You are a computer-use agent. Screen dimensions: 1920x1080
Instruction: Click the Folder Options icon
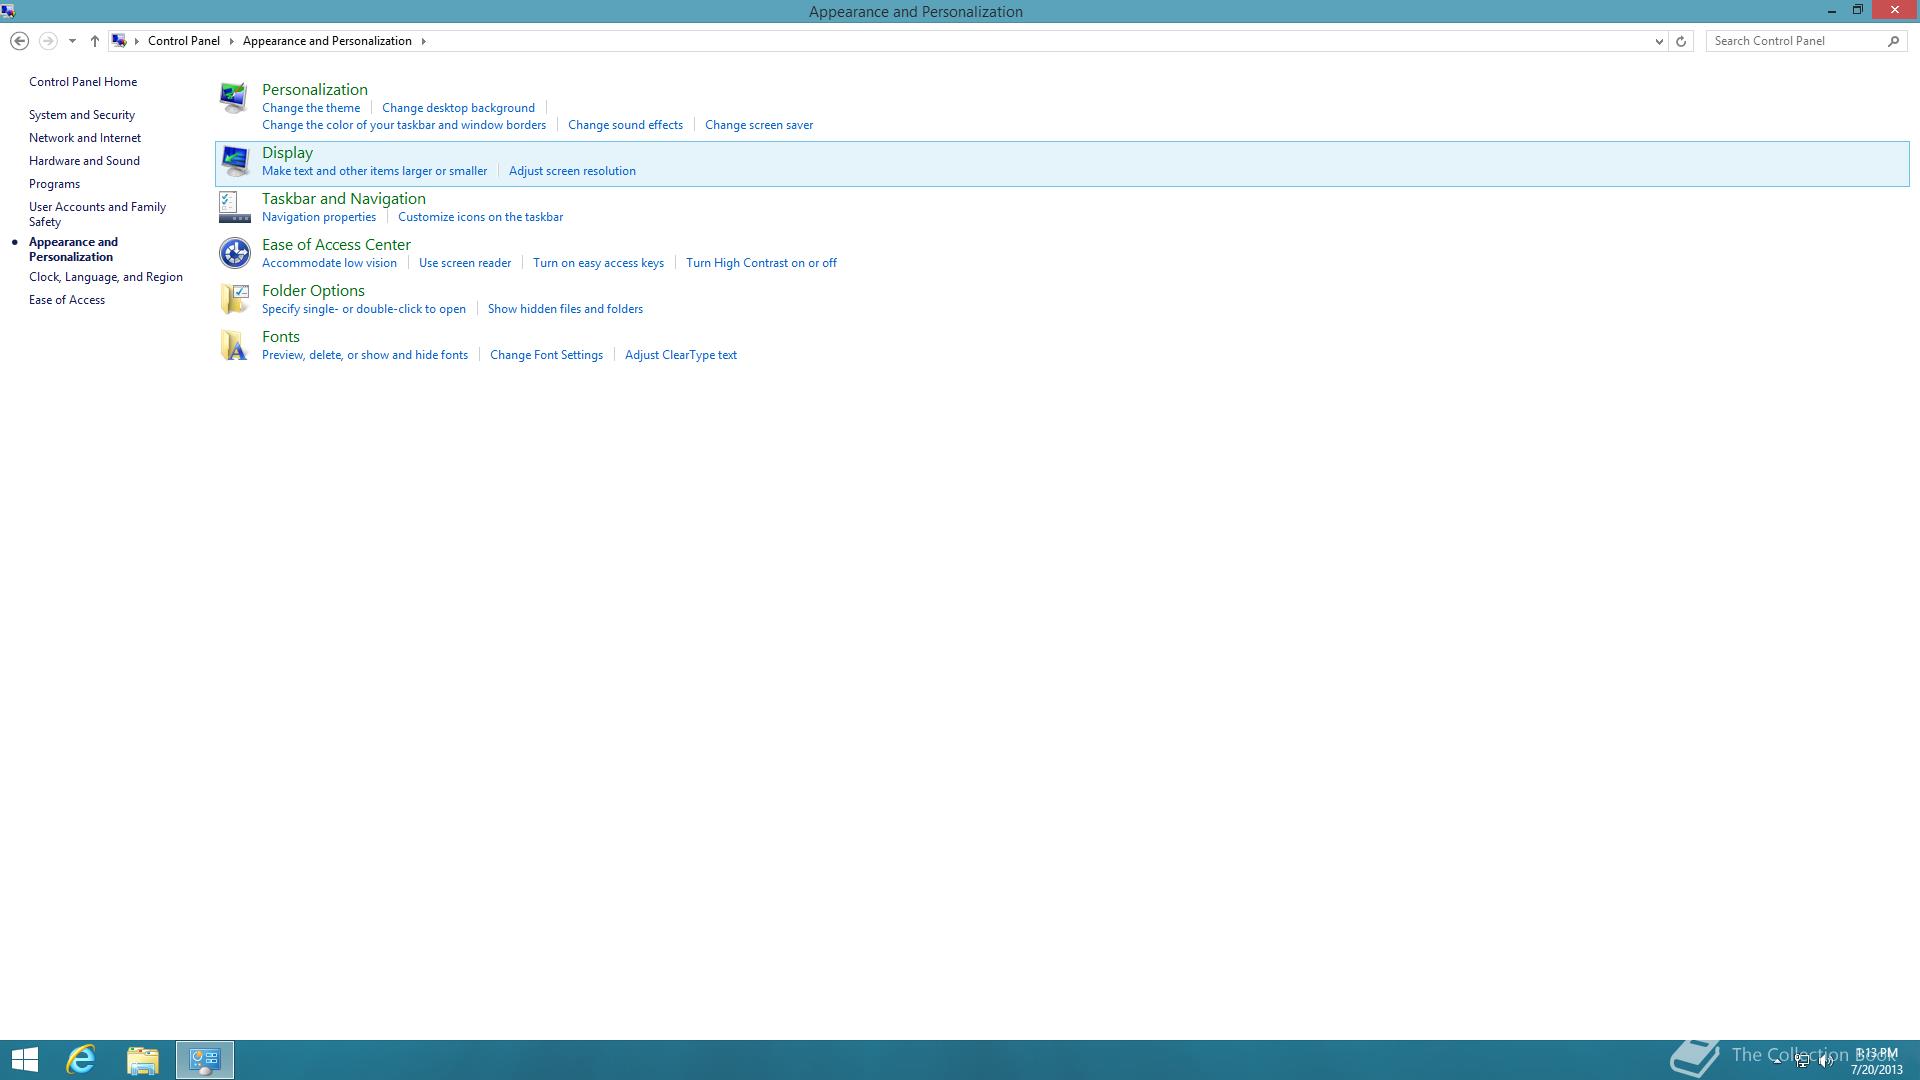(x=234, y=299)
